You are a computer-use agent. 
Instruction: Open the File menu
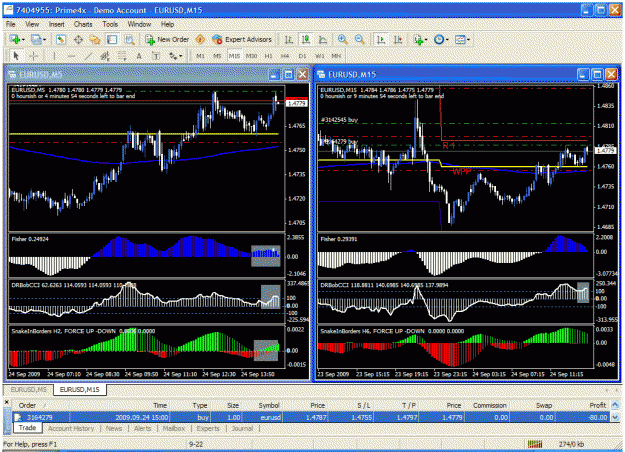point(11,24)
